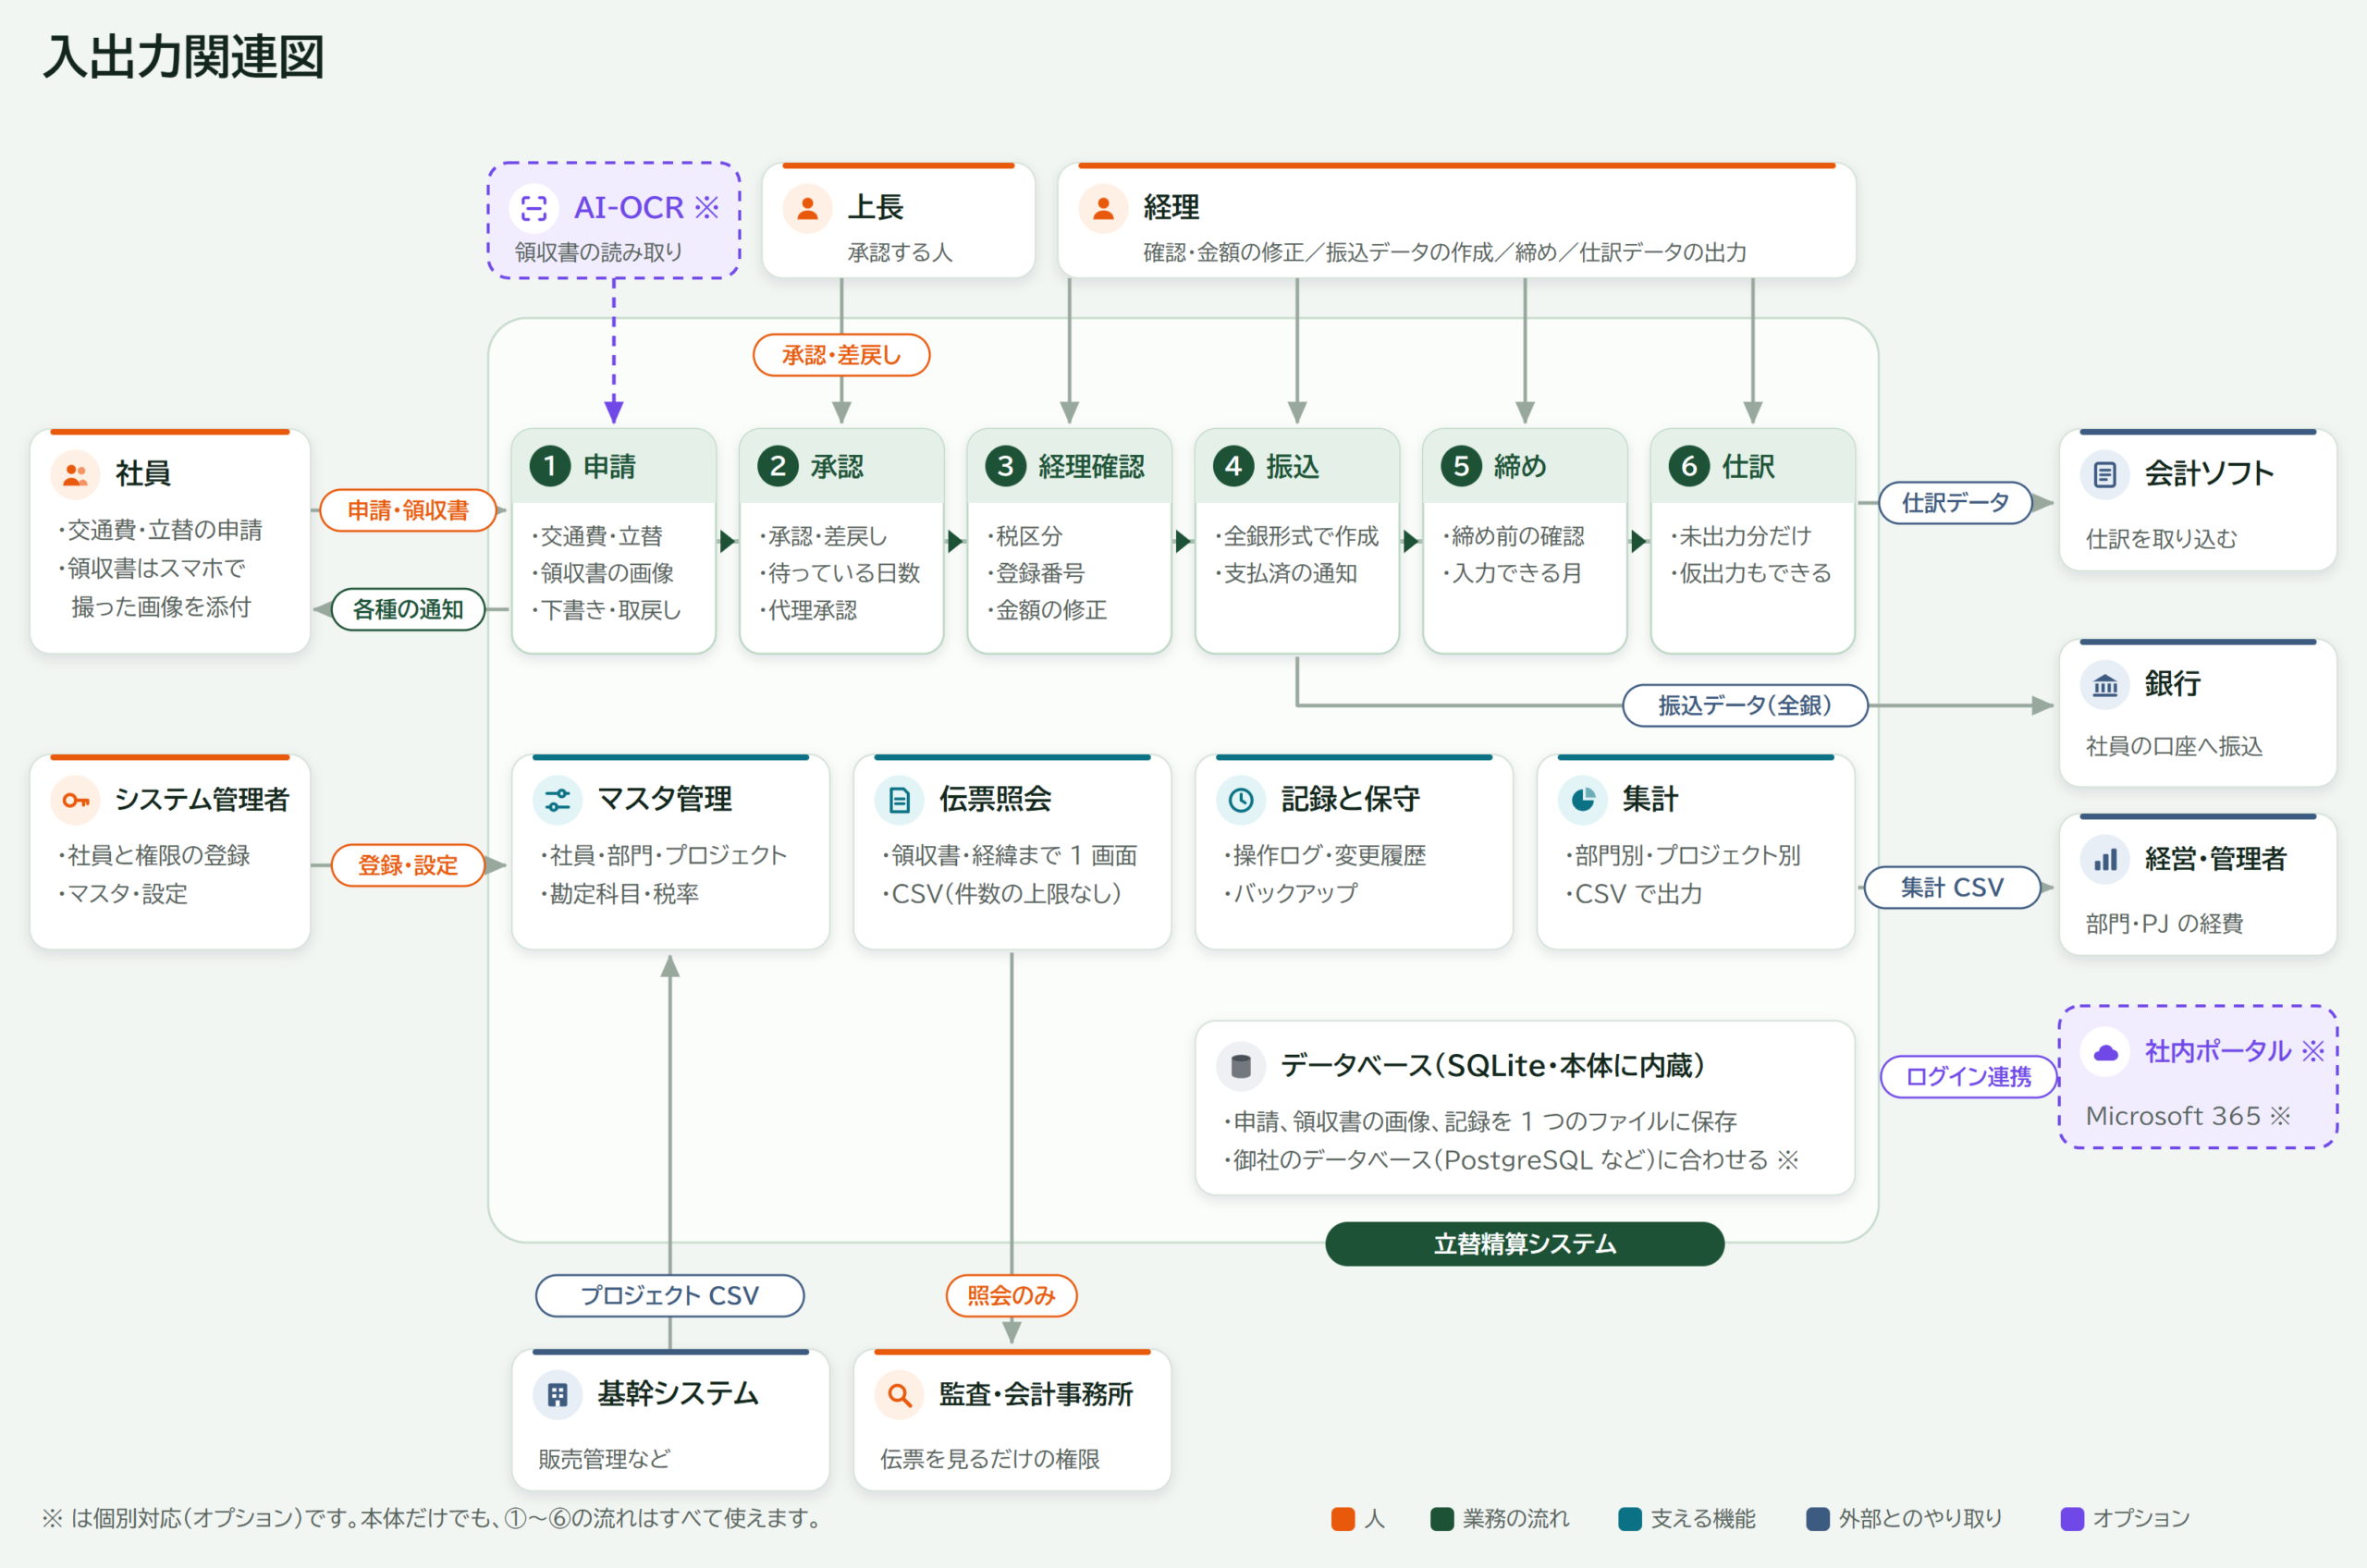The image size is (2367, 1568).
Task: Click the 承認・差戻し label pill
Action: pyautogui.click(x=841, y=355)
